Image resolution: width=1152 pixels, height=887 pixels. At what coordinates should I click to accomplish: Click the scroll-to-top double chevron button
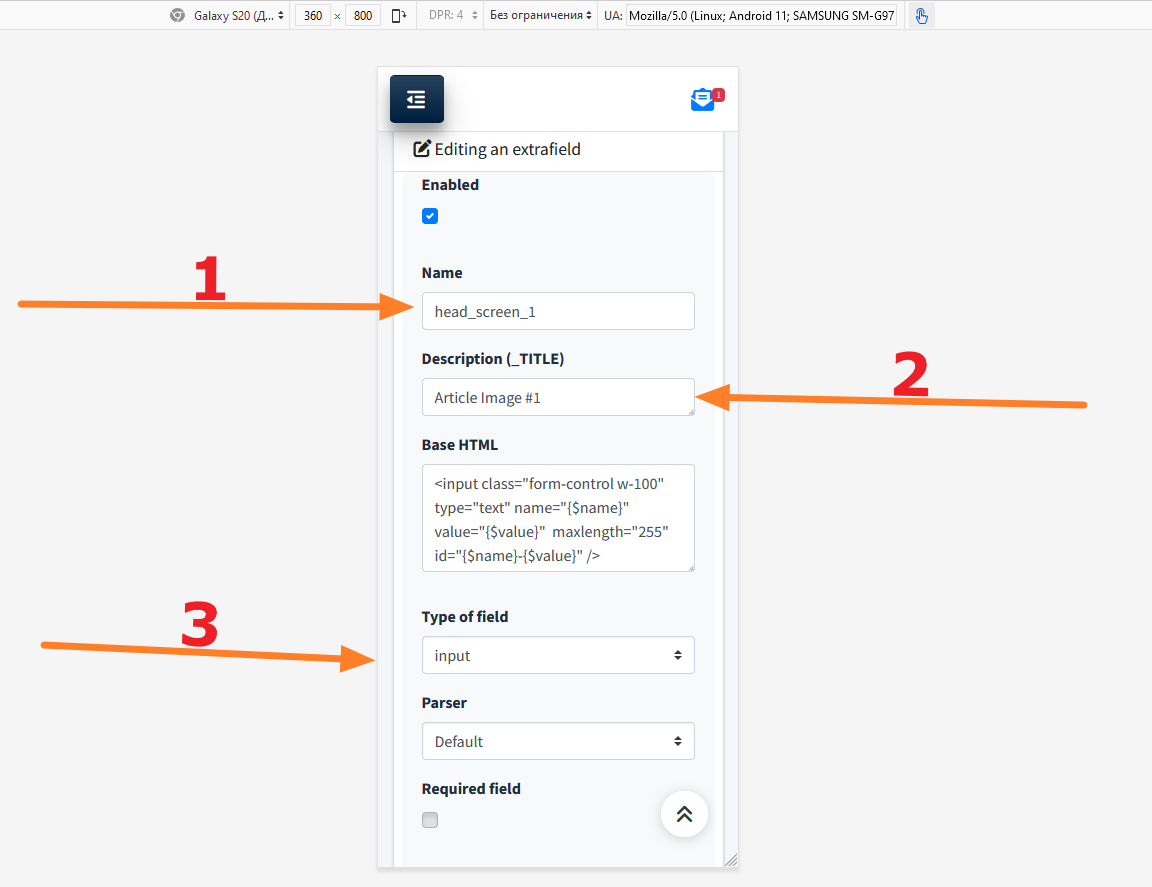[x=684, y=814]
